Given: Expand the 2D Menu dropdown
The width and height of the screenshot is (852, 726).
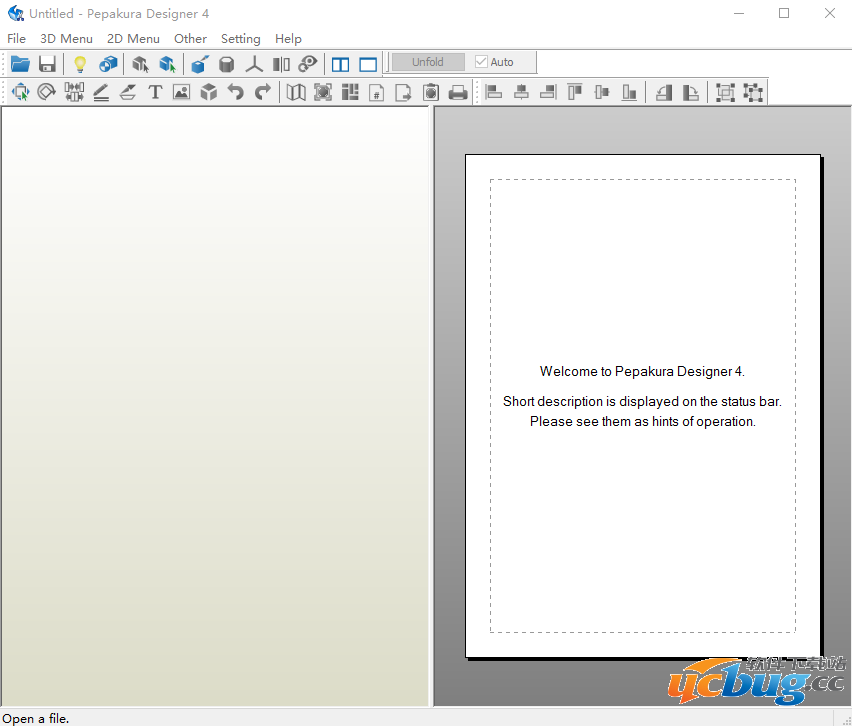Looking at the screenshot, I should pos(133,39).
